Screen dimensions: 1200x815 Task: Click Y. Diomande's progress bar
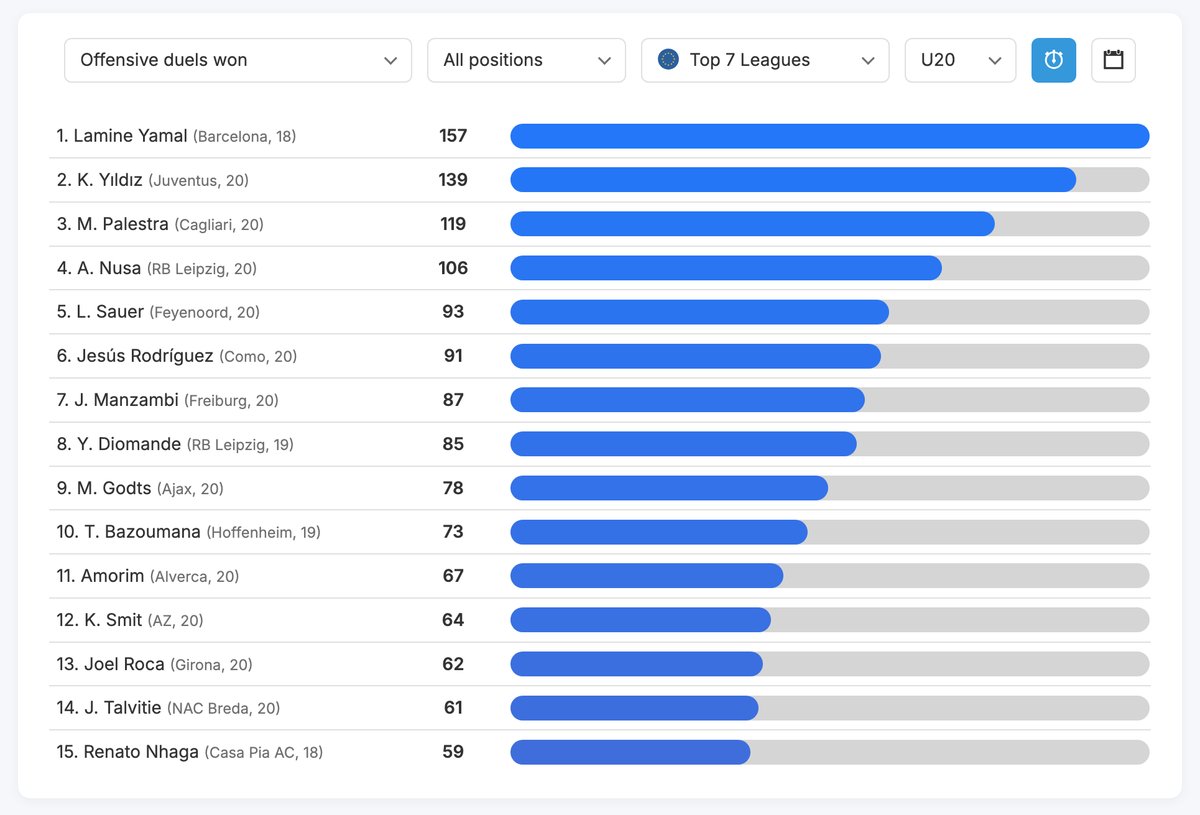tap(683, 444)
